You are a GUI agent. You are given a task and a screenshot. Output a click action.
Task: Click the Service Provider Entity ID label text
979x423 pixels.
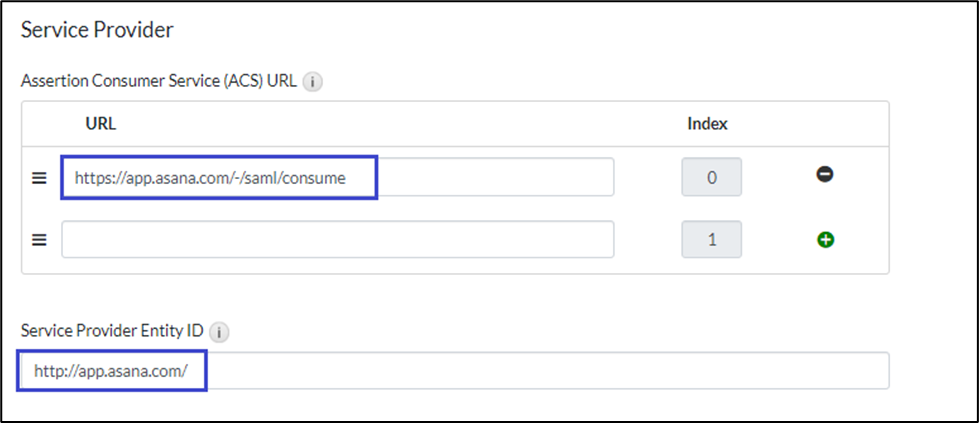pos(112,331)
